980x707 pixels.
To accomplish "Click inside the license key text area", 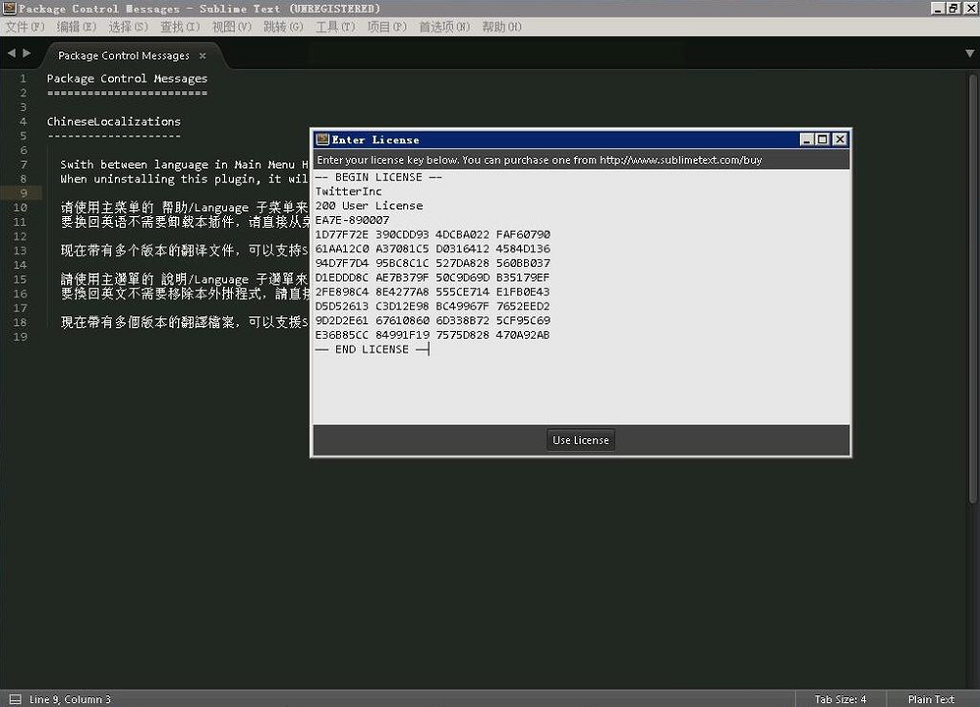I will (x=581, y=297).
